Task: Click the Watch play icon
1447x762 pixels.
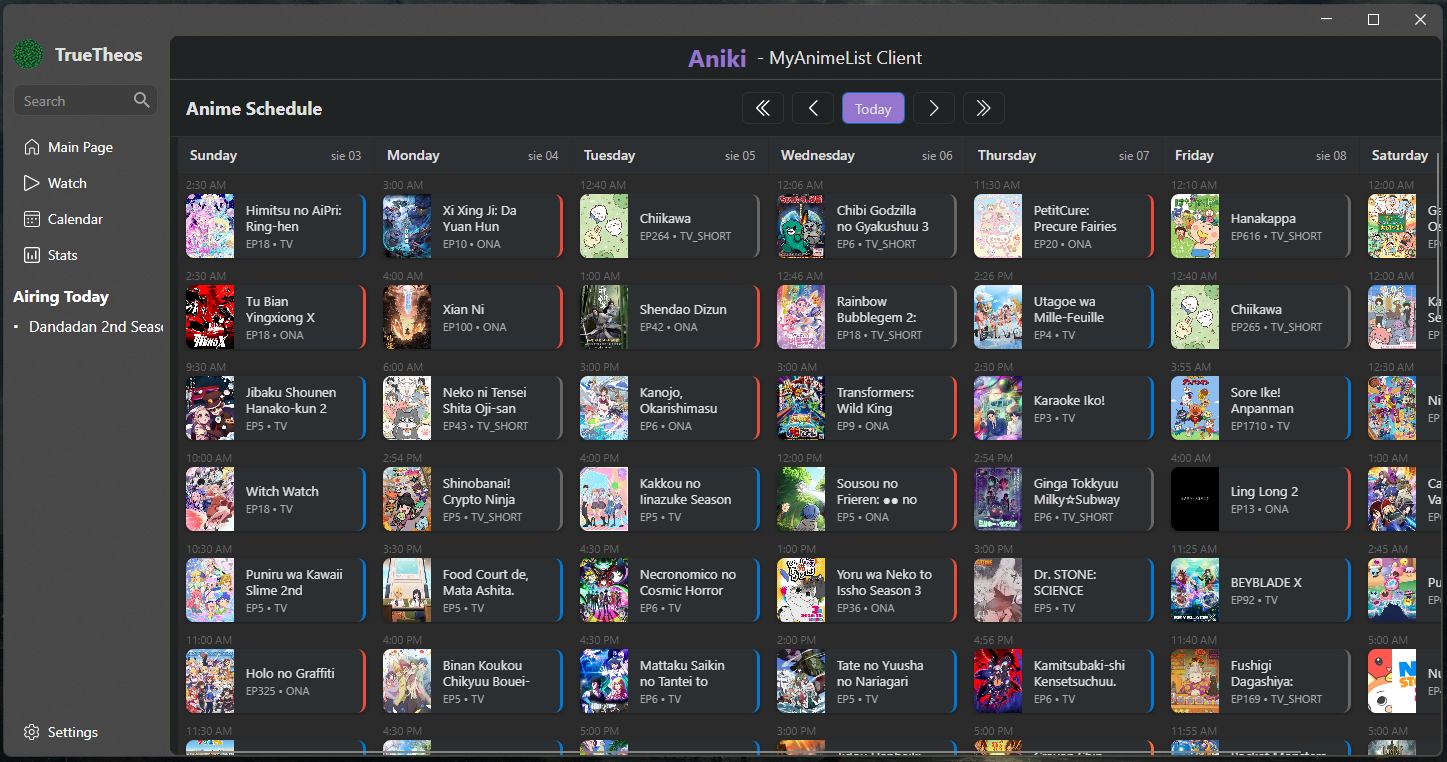Action: tap(32, 183)
